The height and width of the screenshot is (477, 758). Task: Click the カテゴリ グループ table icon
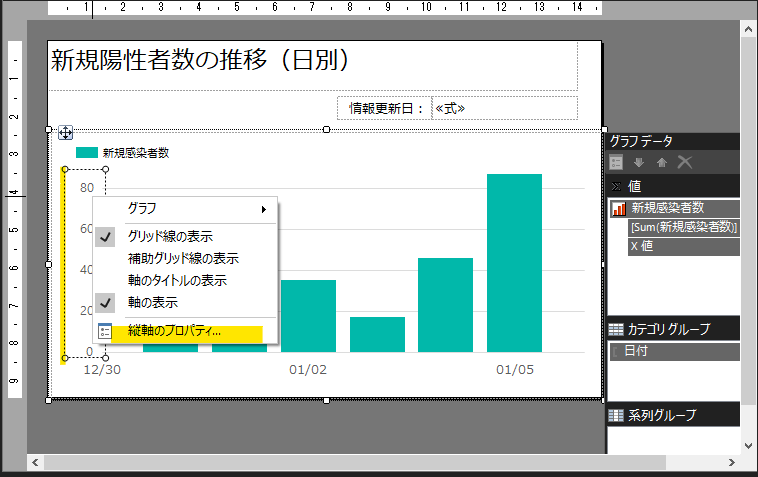click(x=616, y=329)
